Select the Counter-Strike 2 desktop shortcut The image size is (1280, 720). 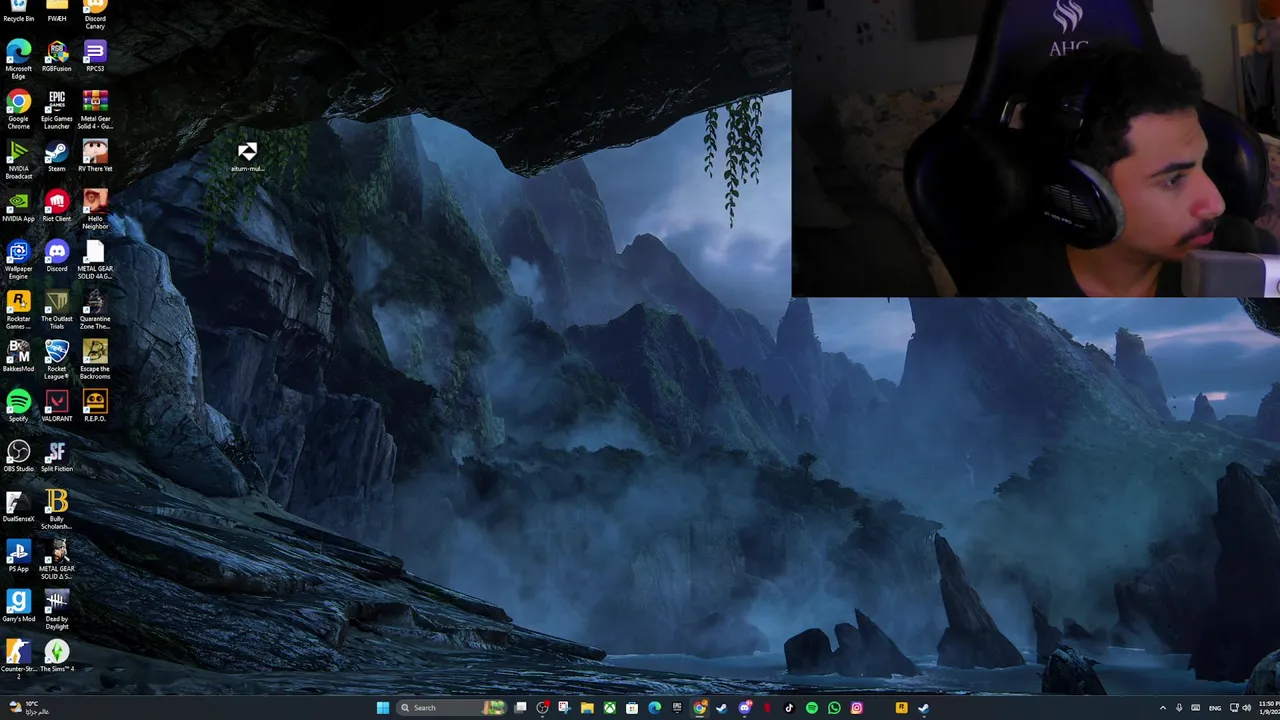point(18,659)
